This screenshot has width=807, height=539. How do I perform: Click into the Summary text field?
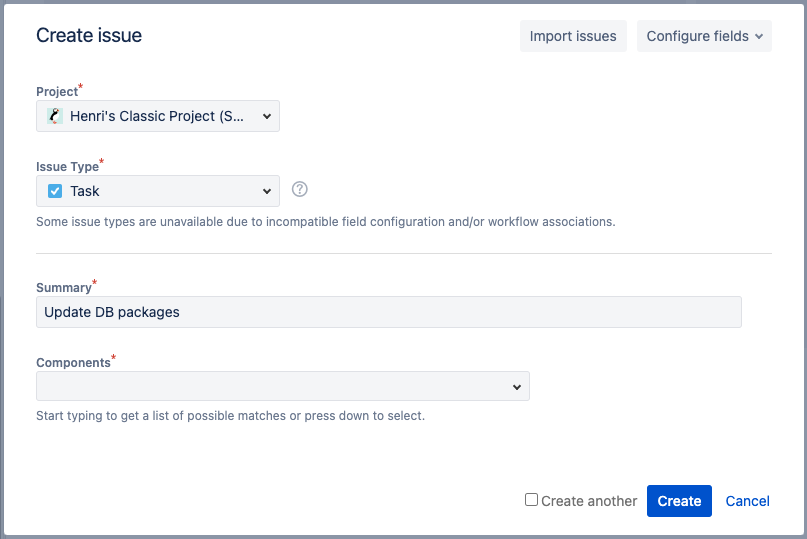[x=388, y=312]
